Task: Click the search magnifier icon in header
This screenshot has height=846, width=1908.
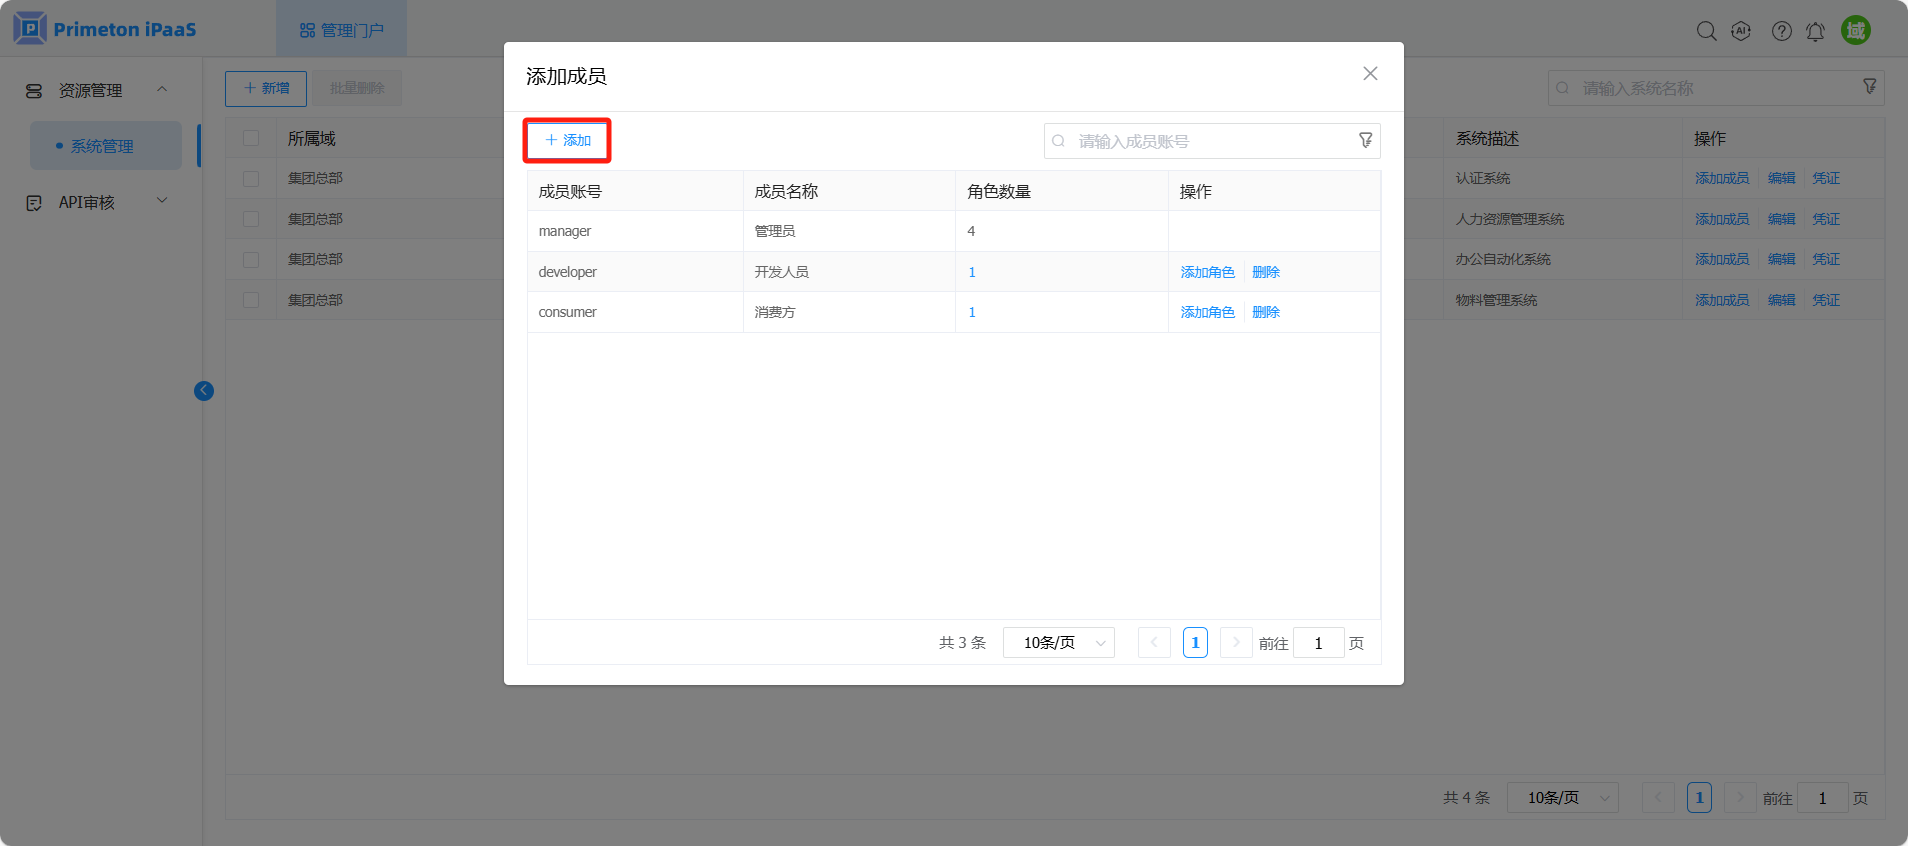Action: 1706,31
